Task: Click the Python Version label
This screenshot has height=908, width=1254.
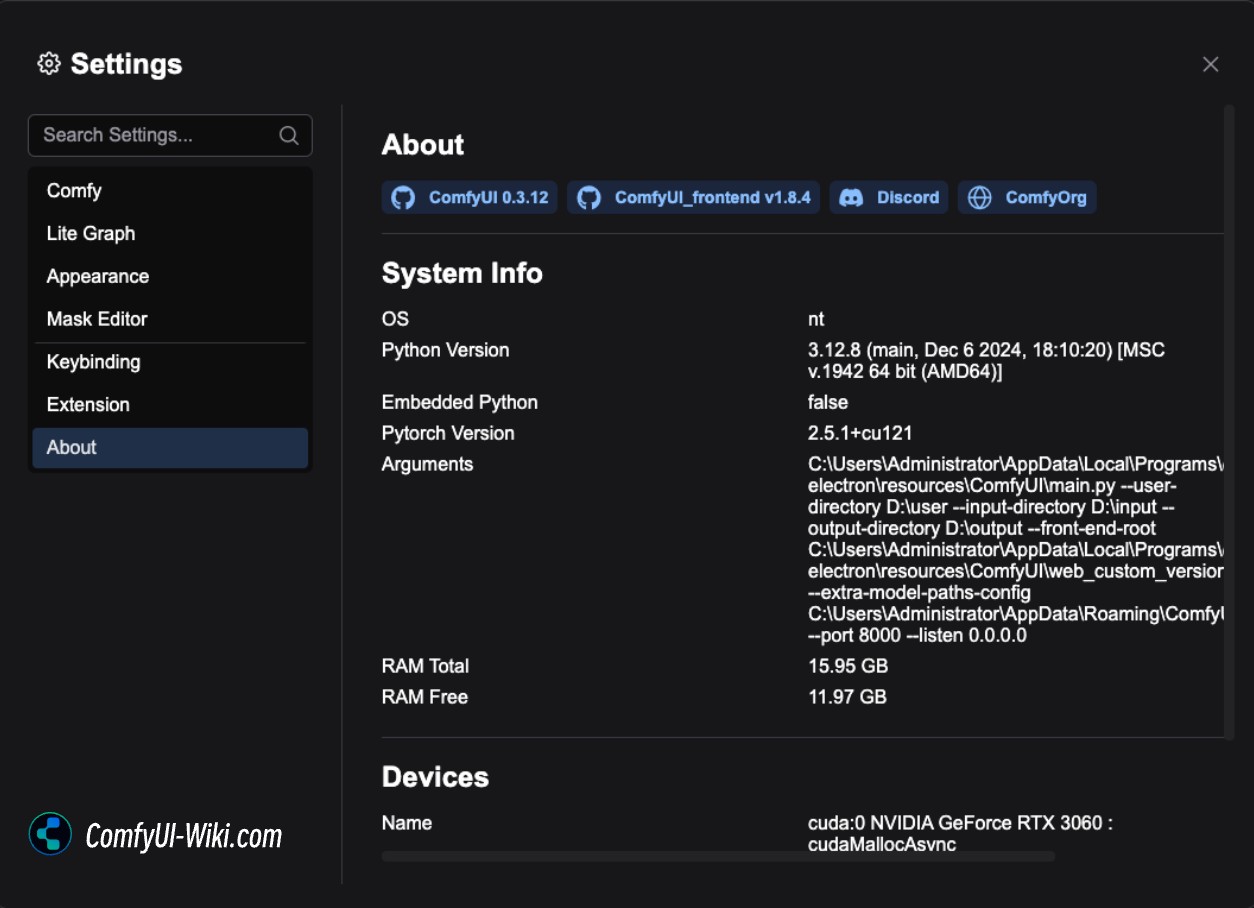Action: (x=445, y=350)
